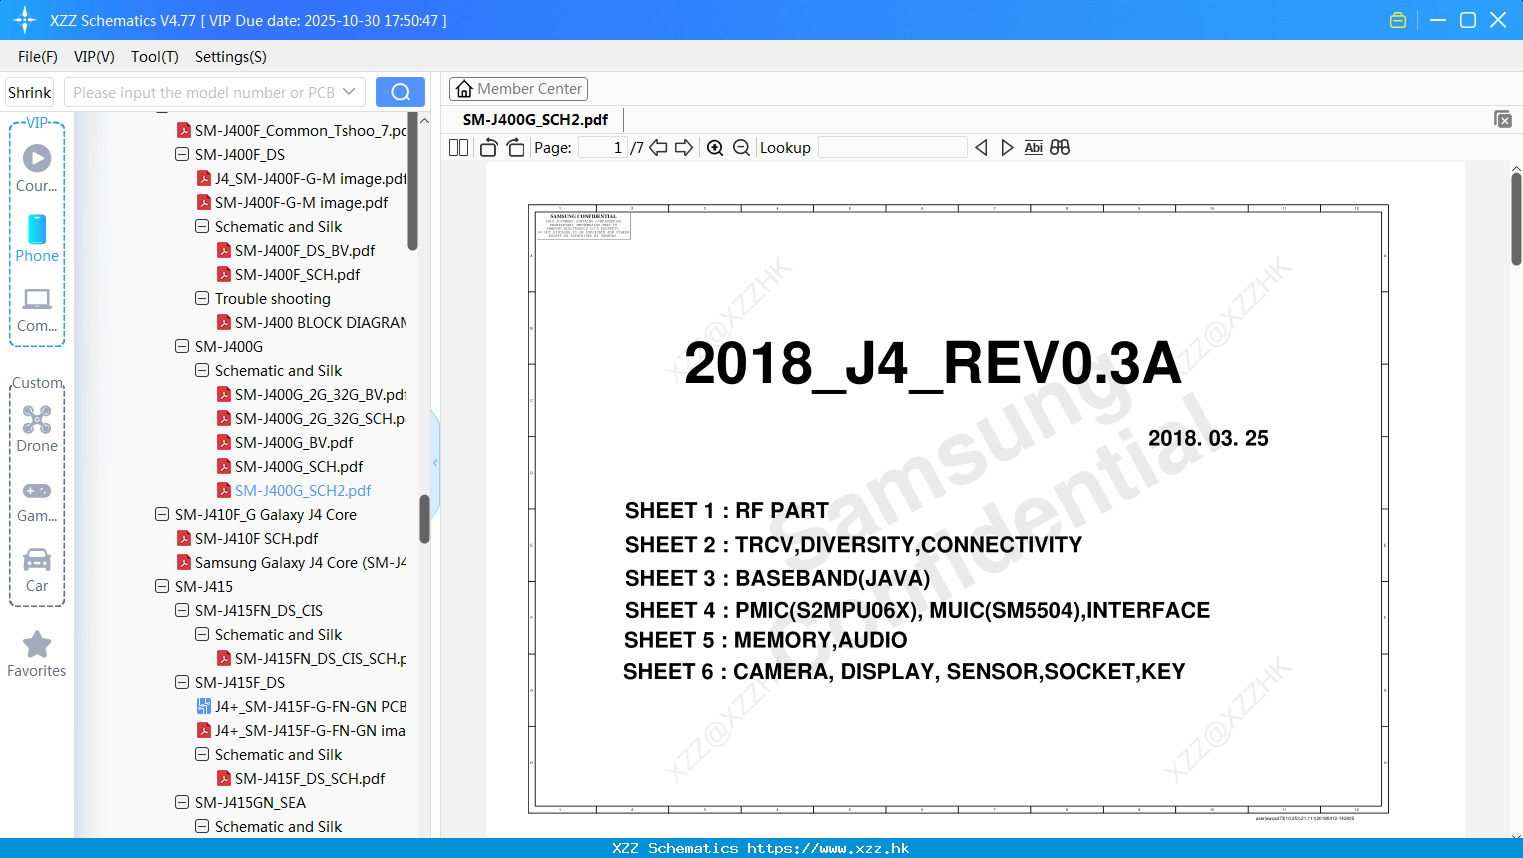
Task: Click the PDF viewer vertical scrollbar
Action: click(x=1516, y=218)
